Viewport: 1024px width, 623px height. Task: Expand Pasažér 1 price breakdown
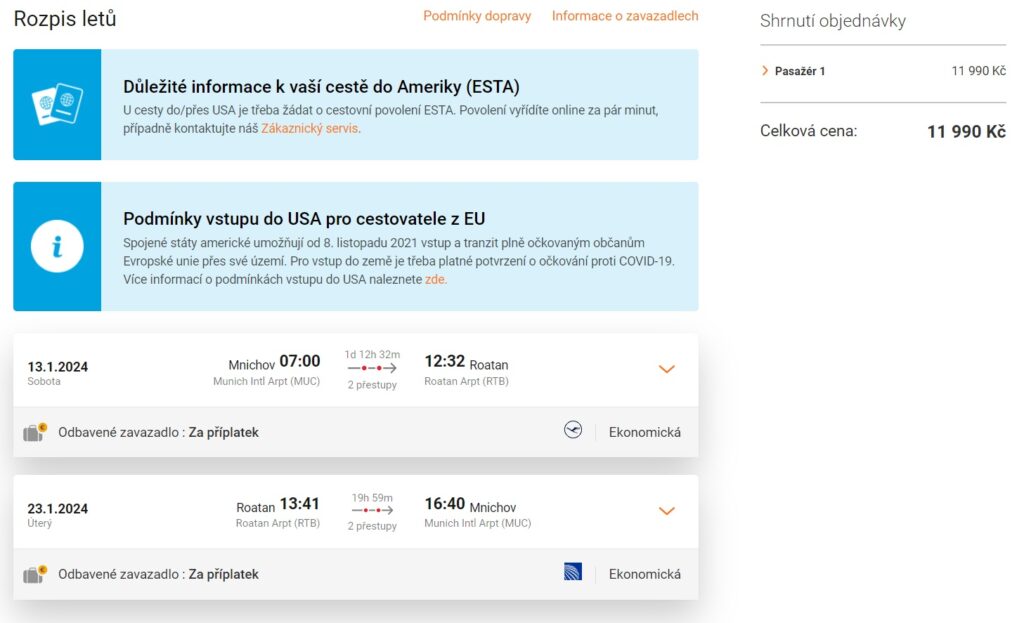pyautogui.click(x=765, y=71)
